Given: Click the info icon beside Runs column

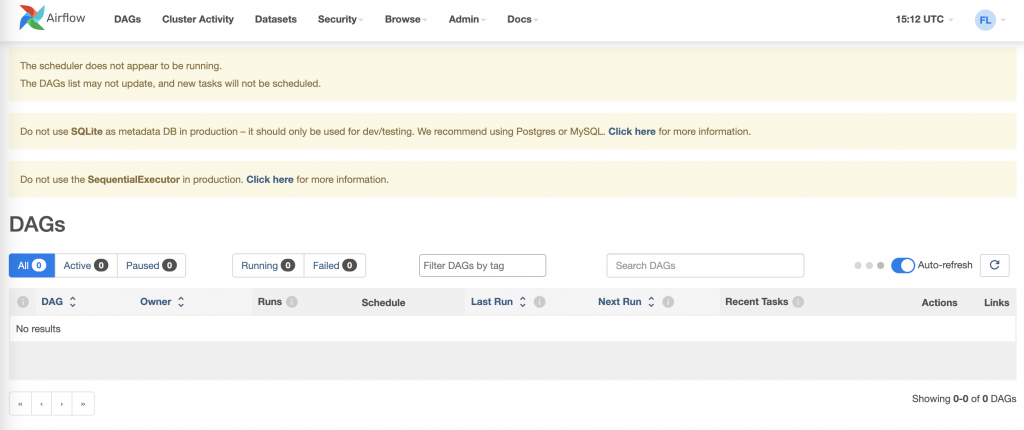Looking at the screenshot, I should tap(292, 302).
